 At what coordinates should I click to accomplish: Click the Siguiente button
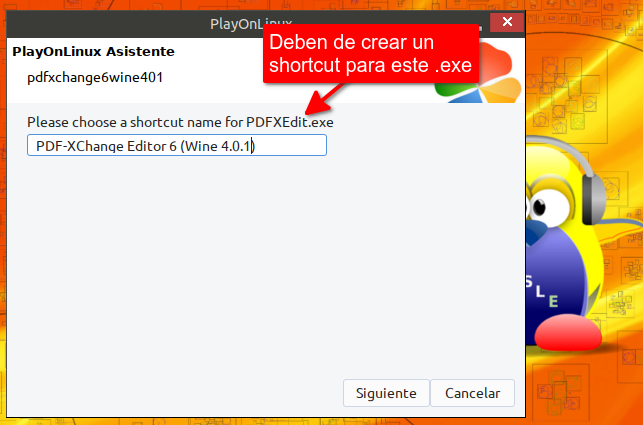point(386,393)
